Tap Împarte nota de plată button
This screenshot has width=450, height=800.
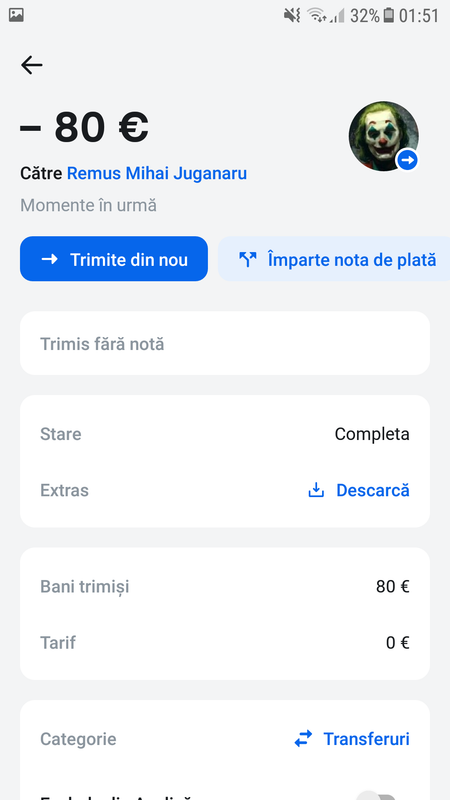(334, 259)
